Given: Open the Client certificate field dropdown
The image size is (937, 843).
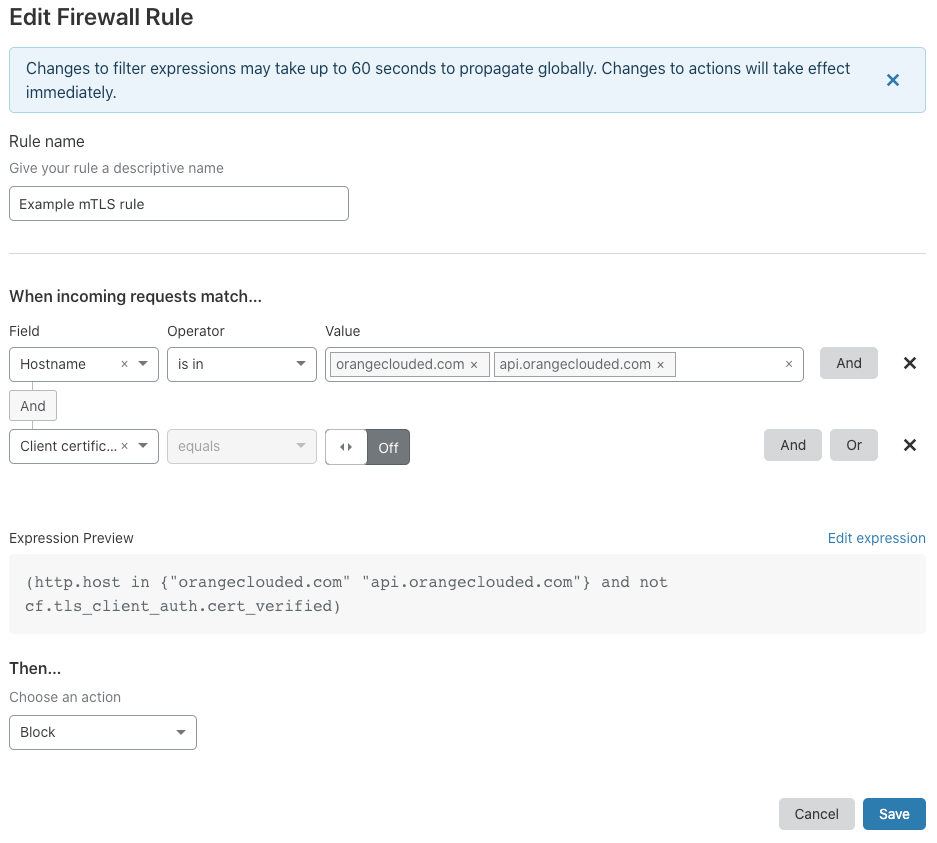Looking at the screenshot, I should coord(143,446).
